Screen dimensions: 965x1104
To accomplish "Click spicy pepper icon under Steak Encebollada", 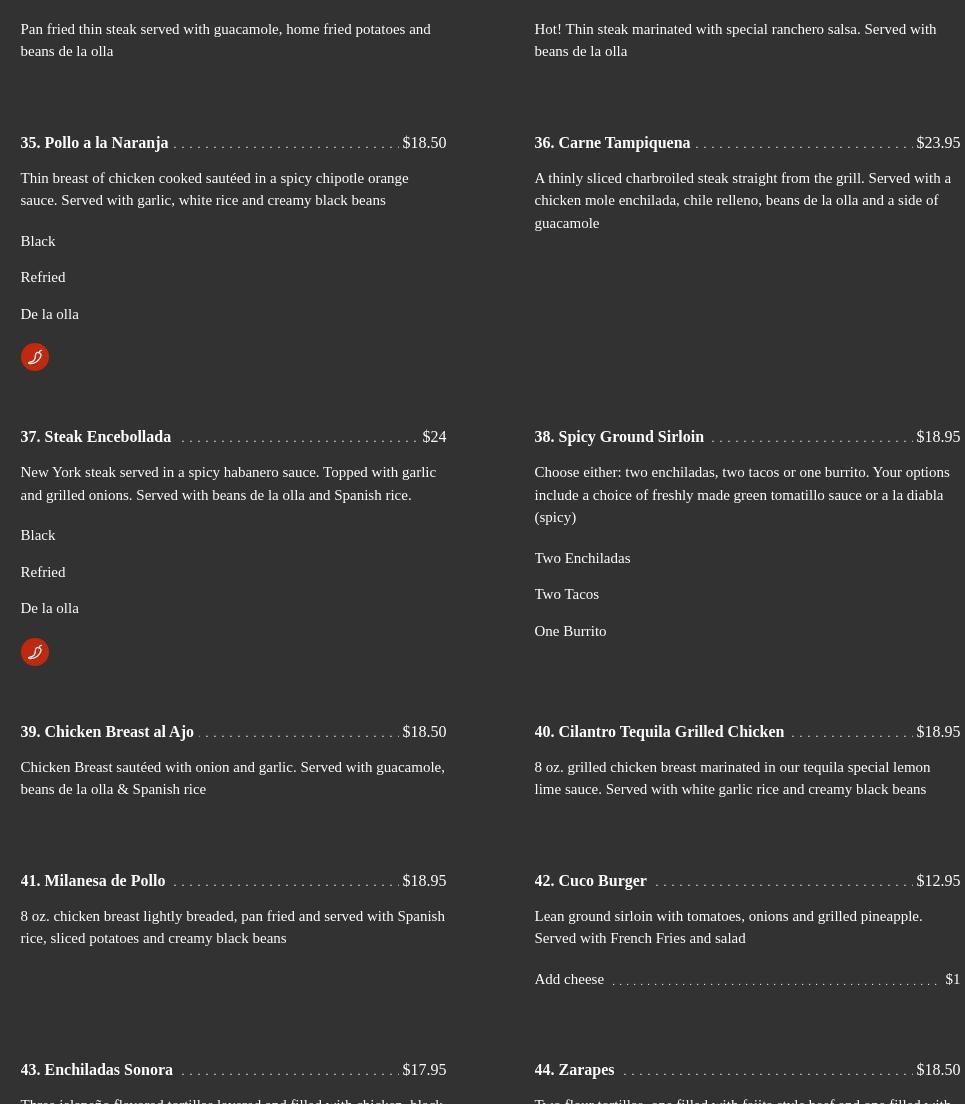I will 35,652.
